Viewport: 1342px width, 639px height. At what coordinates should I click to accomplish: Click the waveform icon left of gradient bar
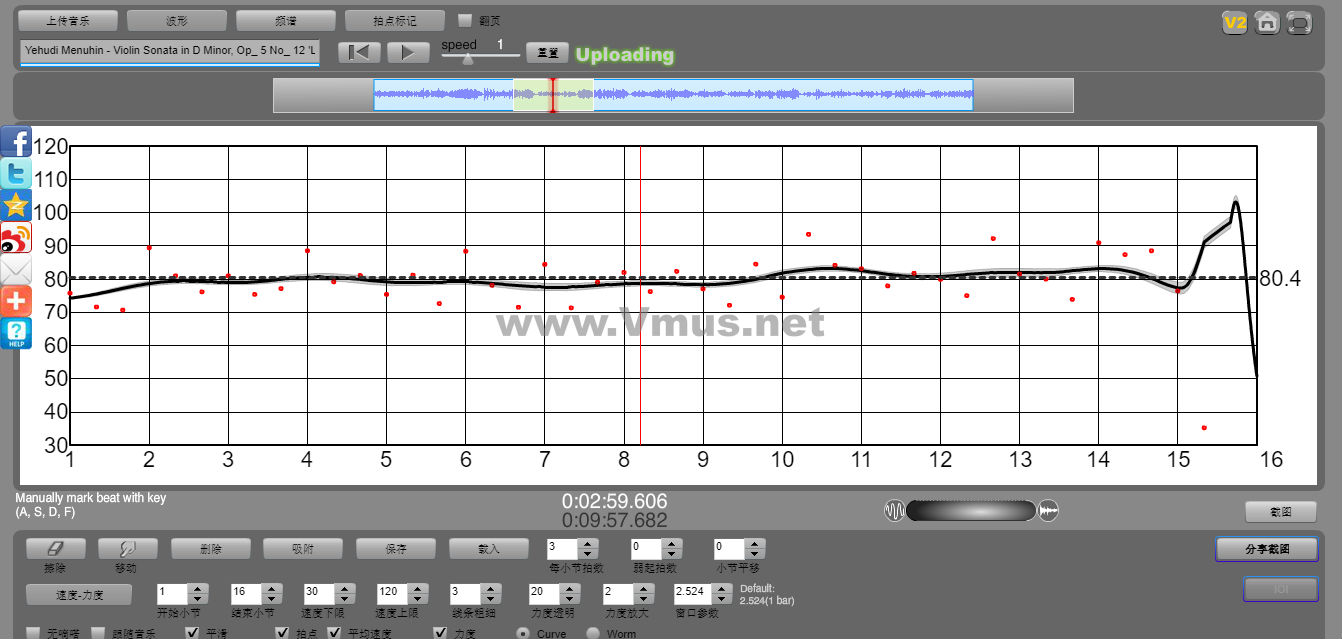894,511
